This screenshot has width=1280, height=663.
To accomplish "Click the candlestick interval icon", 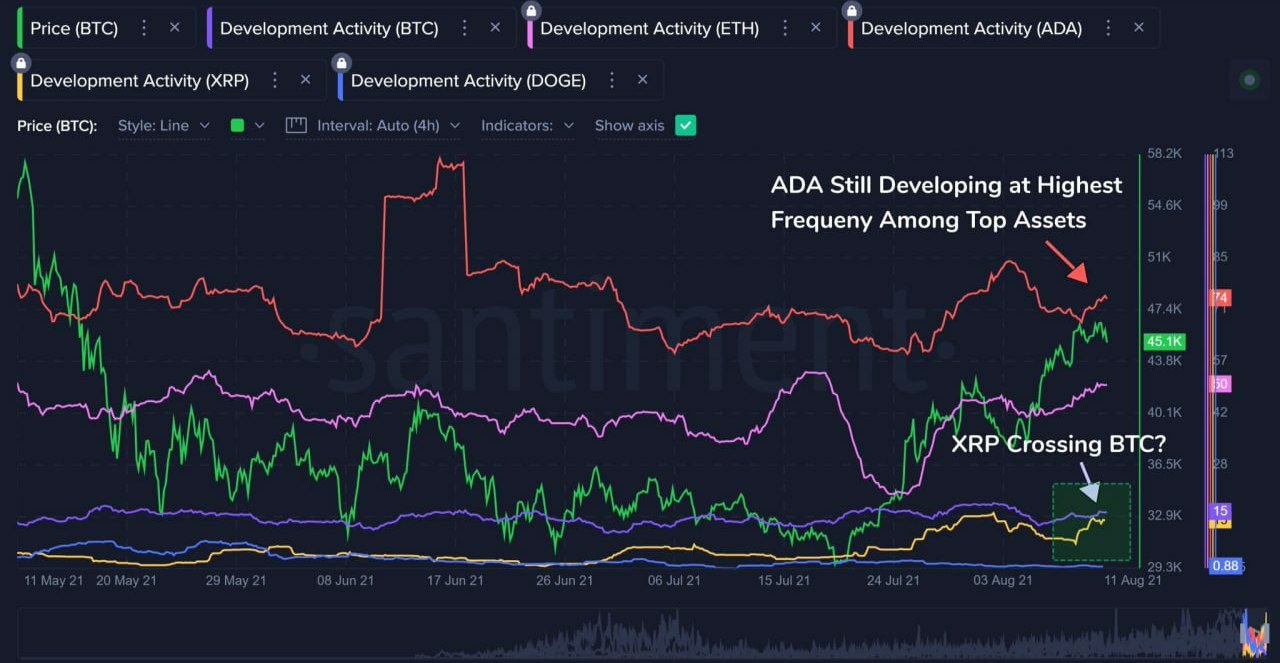I will coord(295,126).
